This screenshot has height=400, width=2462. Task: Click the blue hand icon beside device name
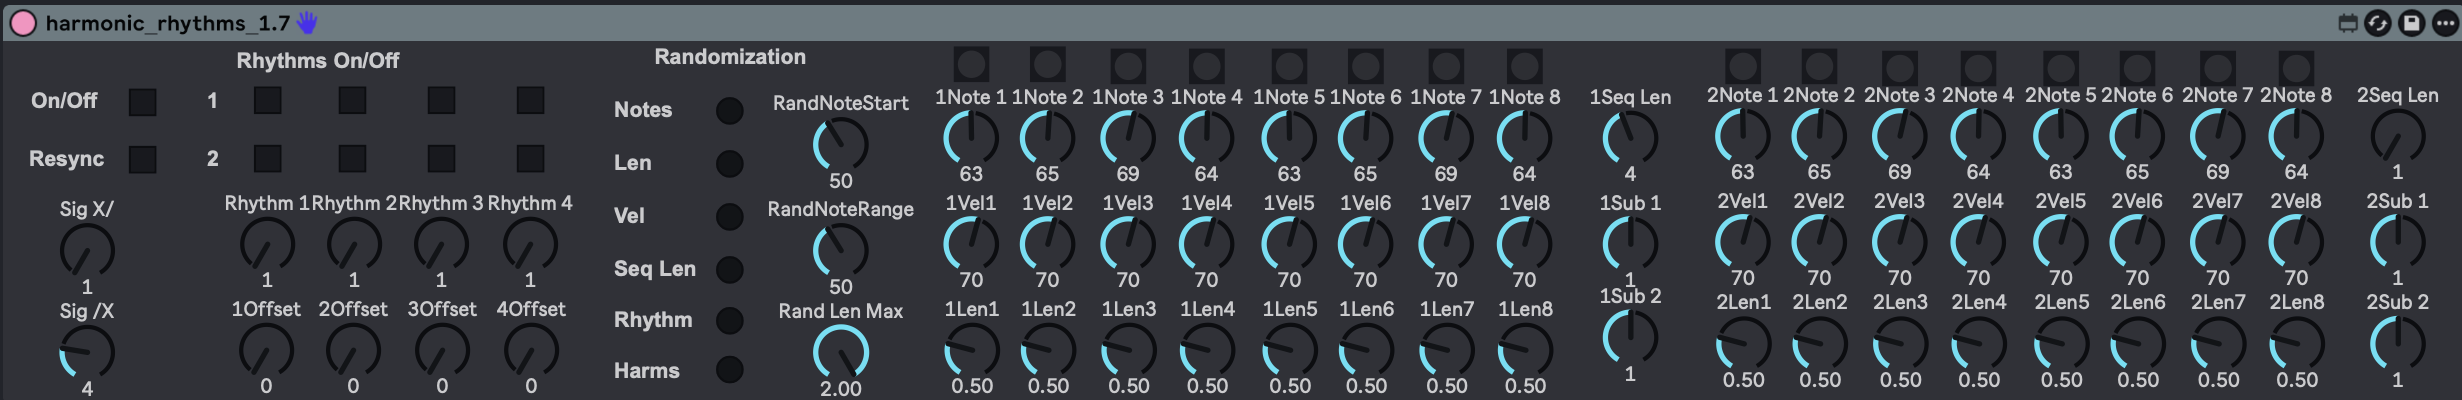[x=307, y=22]
